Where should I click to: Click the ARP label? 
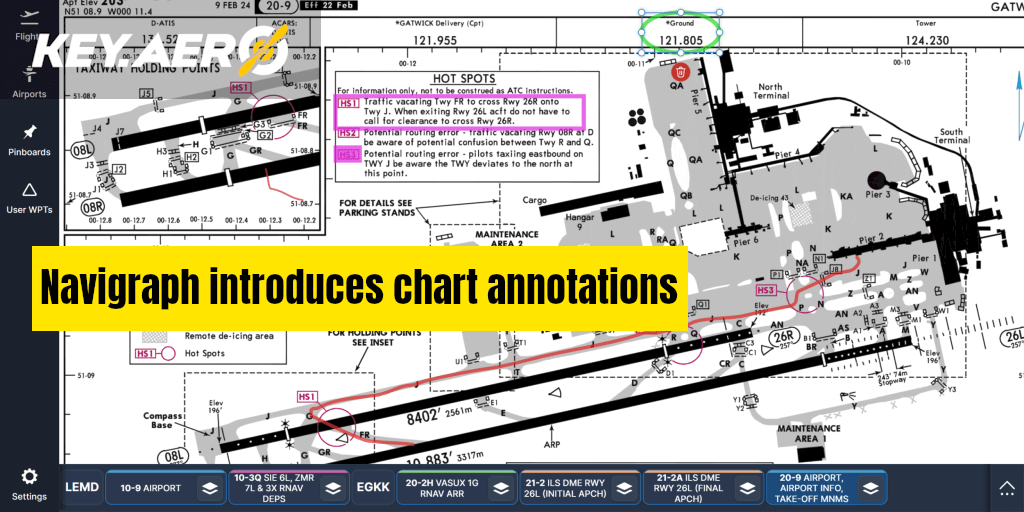552,445
